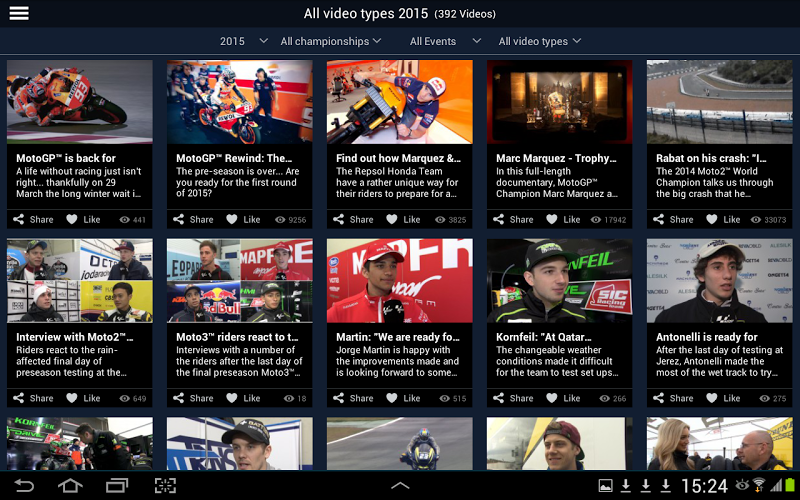Open the Moto3 riders four-panel thumbnail
Image resolution: width=800 pixels, height=500 pixels.
[x=240, y=281]
